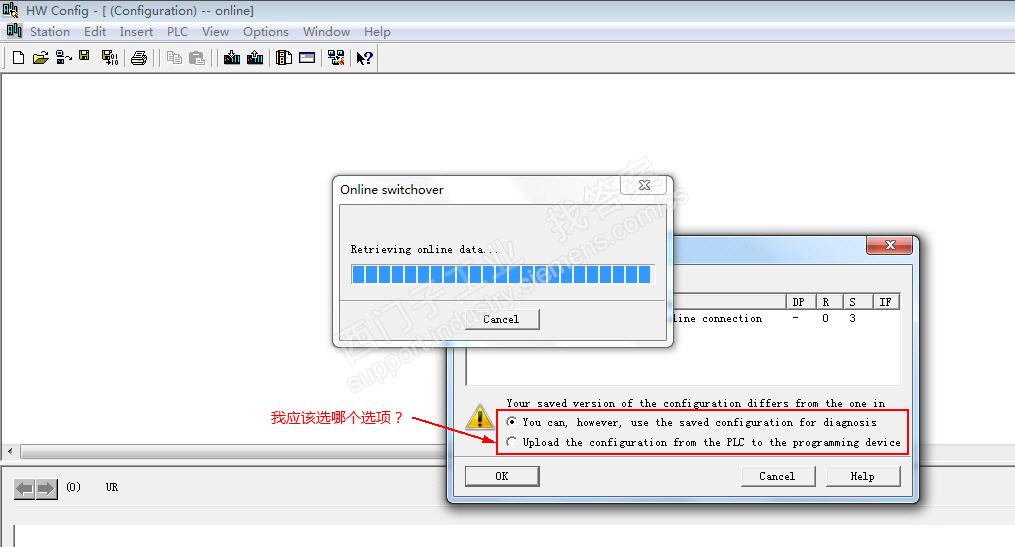Click the New station toolbar icon

click(x=18, y=58)
